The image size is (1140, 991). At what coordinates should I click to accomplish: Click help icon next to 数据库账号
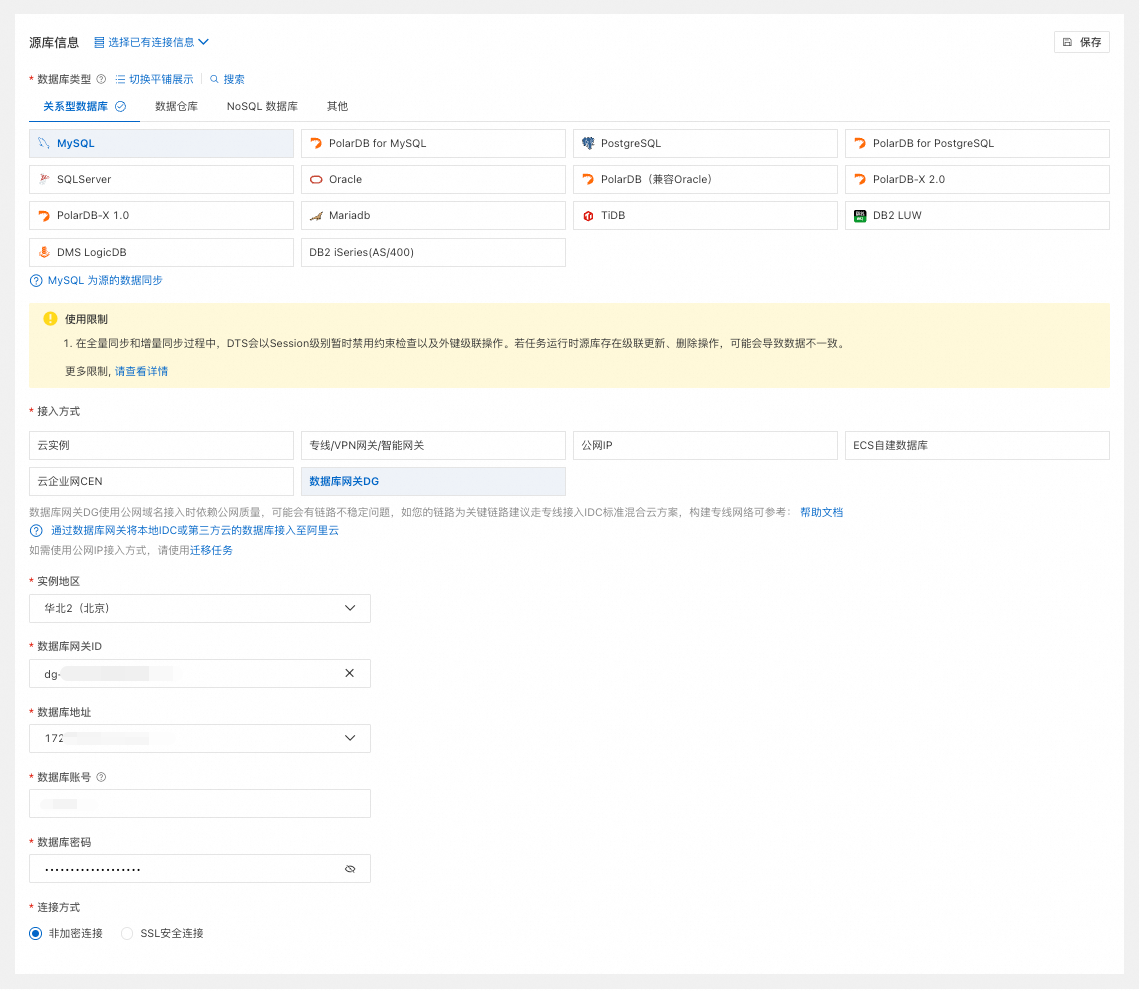(x=101, y=777)
